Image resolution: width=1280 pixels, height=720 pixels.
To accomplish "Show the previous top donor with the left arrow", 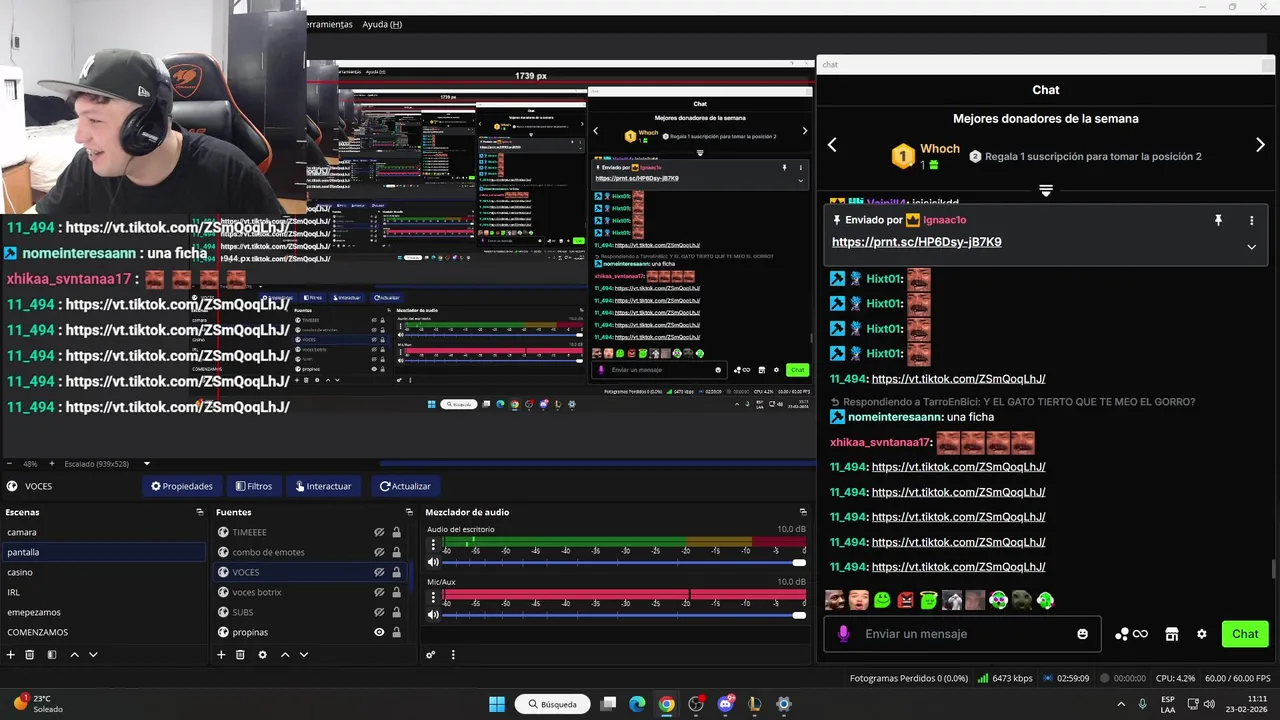I will 832,145.
